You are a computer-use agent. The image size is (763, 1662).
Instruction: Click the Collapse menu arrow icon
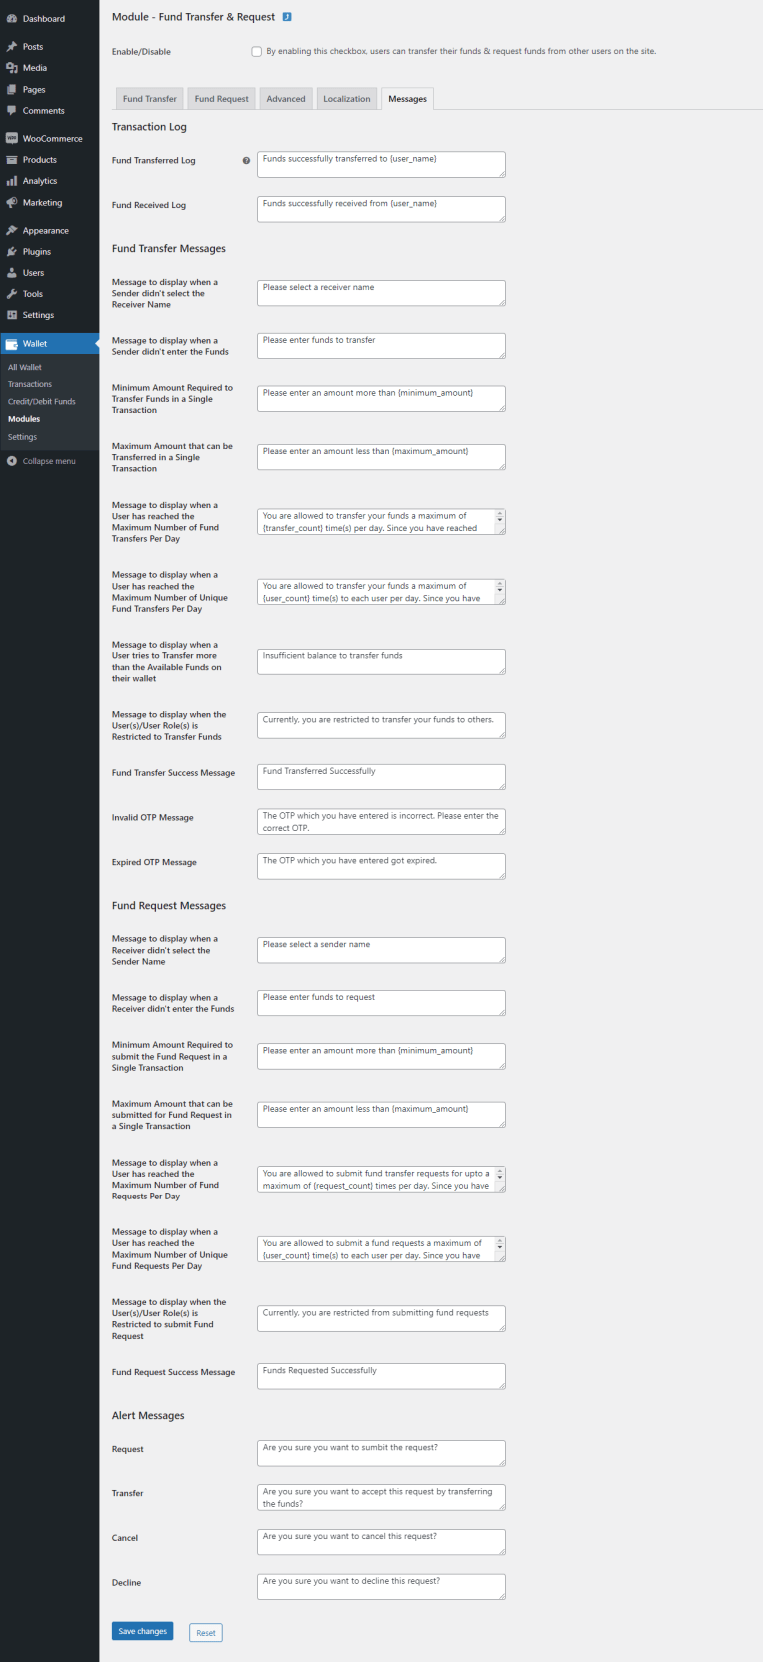(12, 461)
